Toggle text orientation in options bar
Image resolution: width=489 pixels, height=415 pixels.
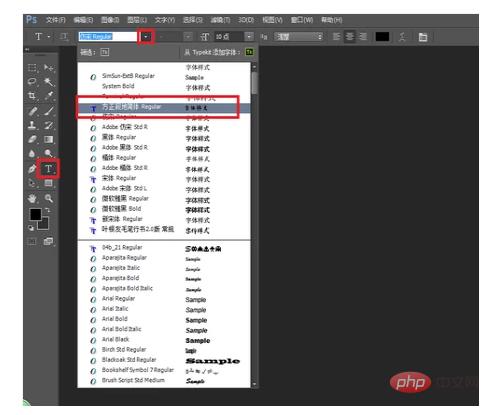[x=64, y=36]
